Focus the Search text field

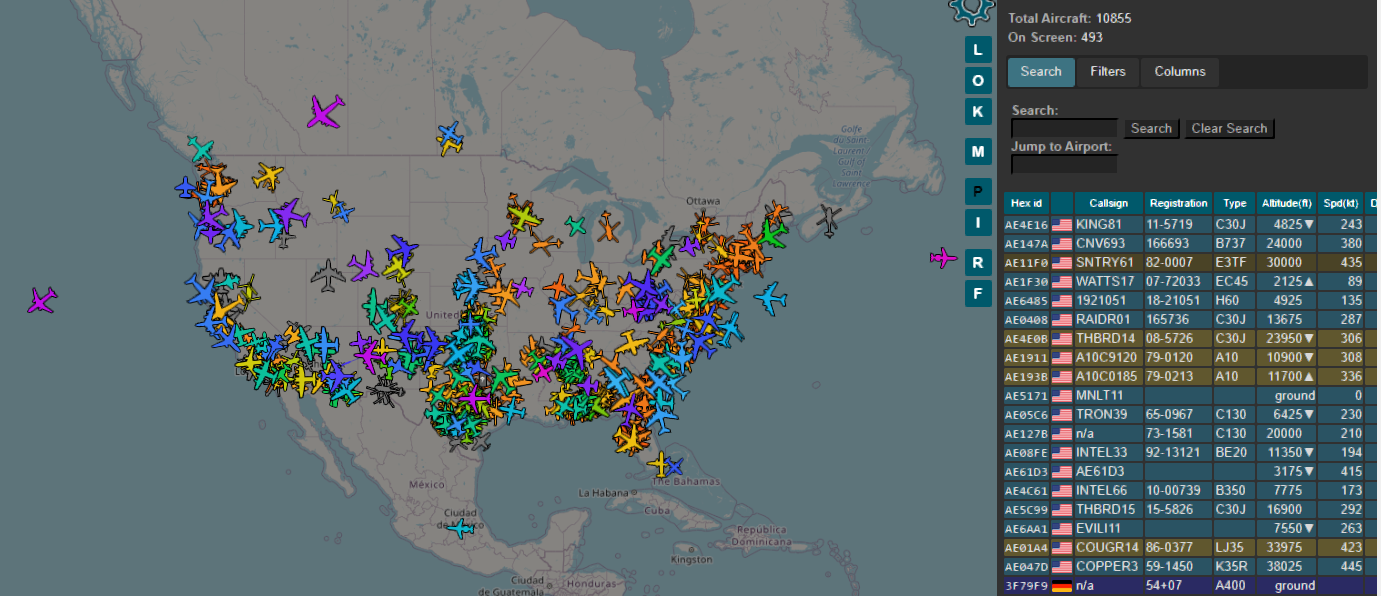1064,128
